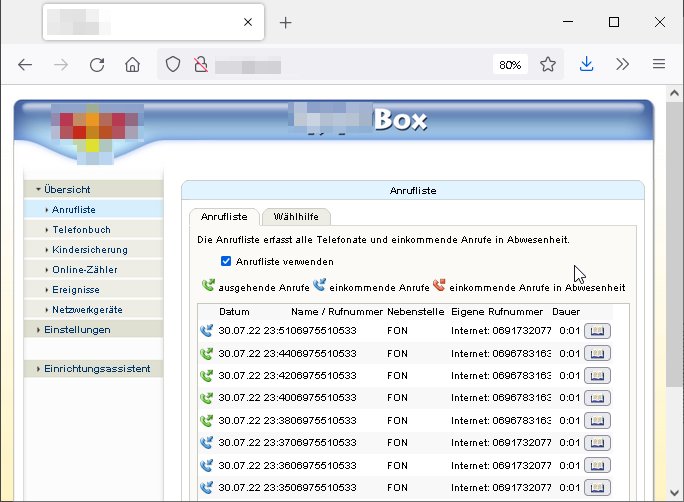Uncheck Anrufliste verwenden checkbox
The image size is (684, 502).
tap(226, 261)
